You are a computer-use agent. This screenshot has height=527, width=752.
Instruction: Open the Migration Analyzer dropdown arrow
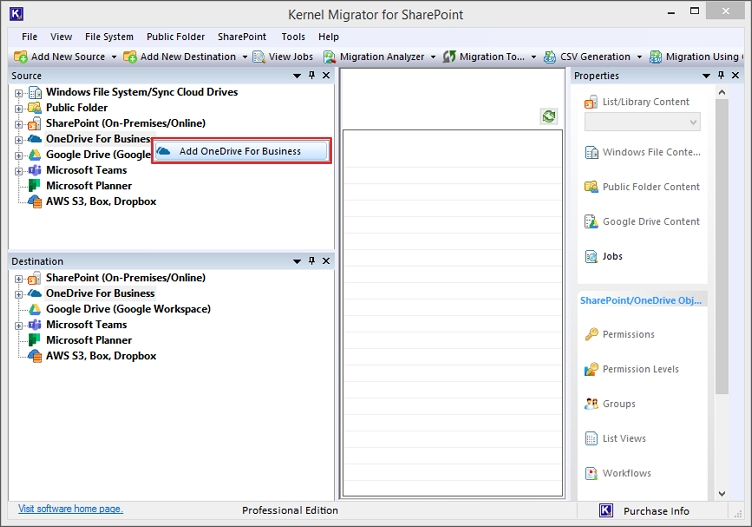point(433,57)
